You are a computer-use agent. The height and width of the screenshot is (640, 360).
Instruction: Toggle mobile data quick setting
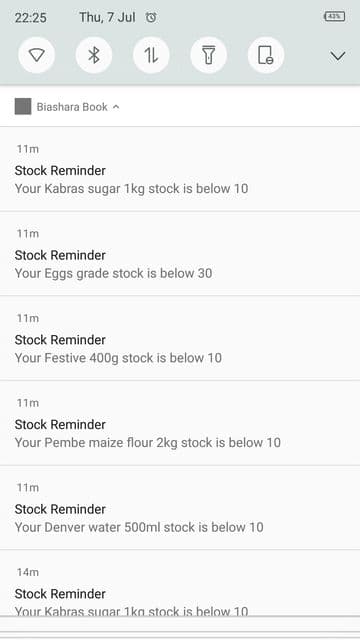click(x=151, y=55)
